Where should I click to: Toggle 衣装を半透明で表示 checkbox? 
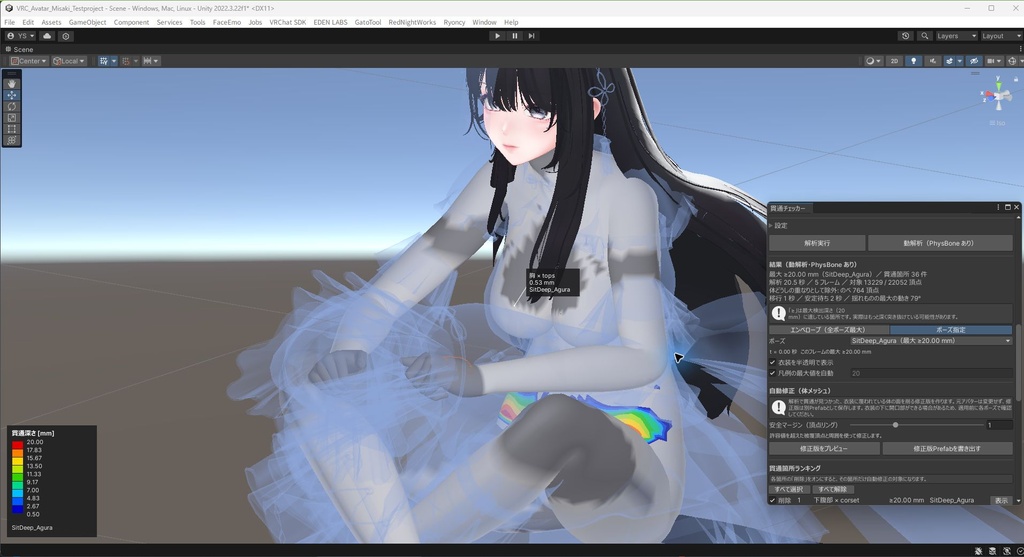coord(773,362)
